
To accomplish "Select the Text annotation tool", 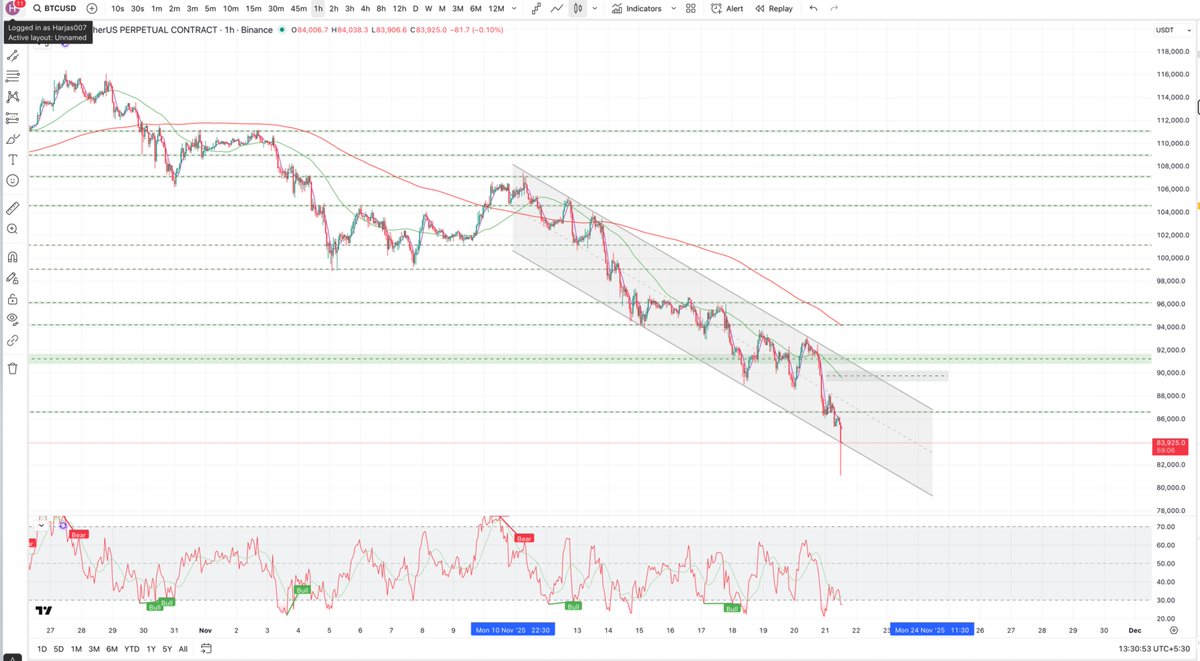I will click(12, 157).
